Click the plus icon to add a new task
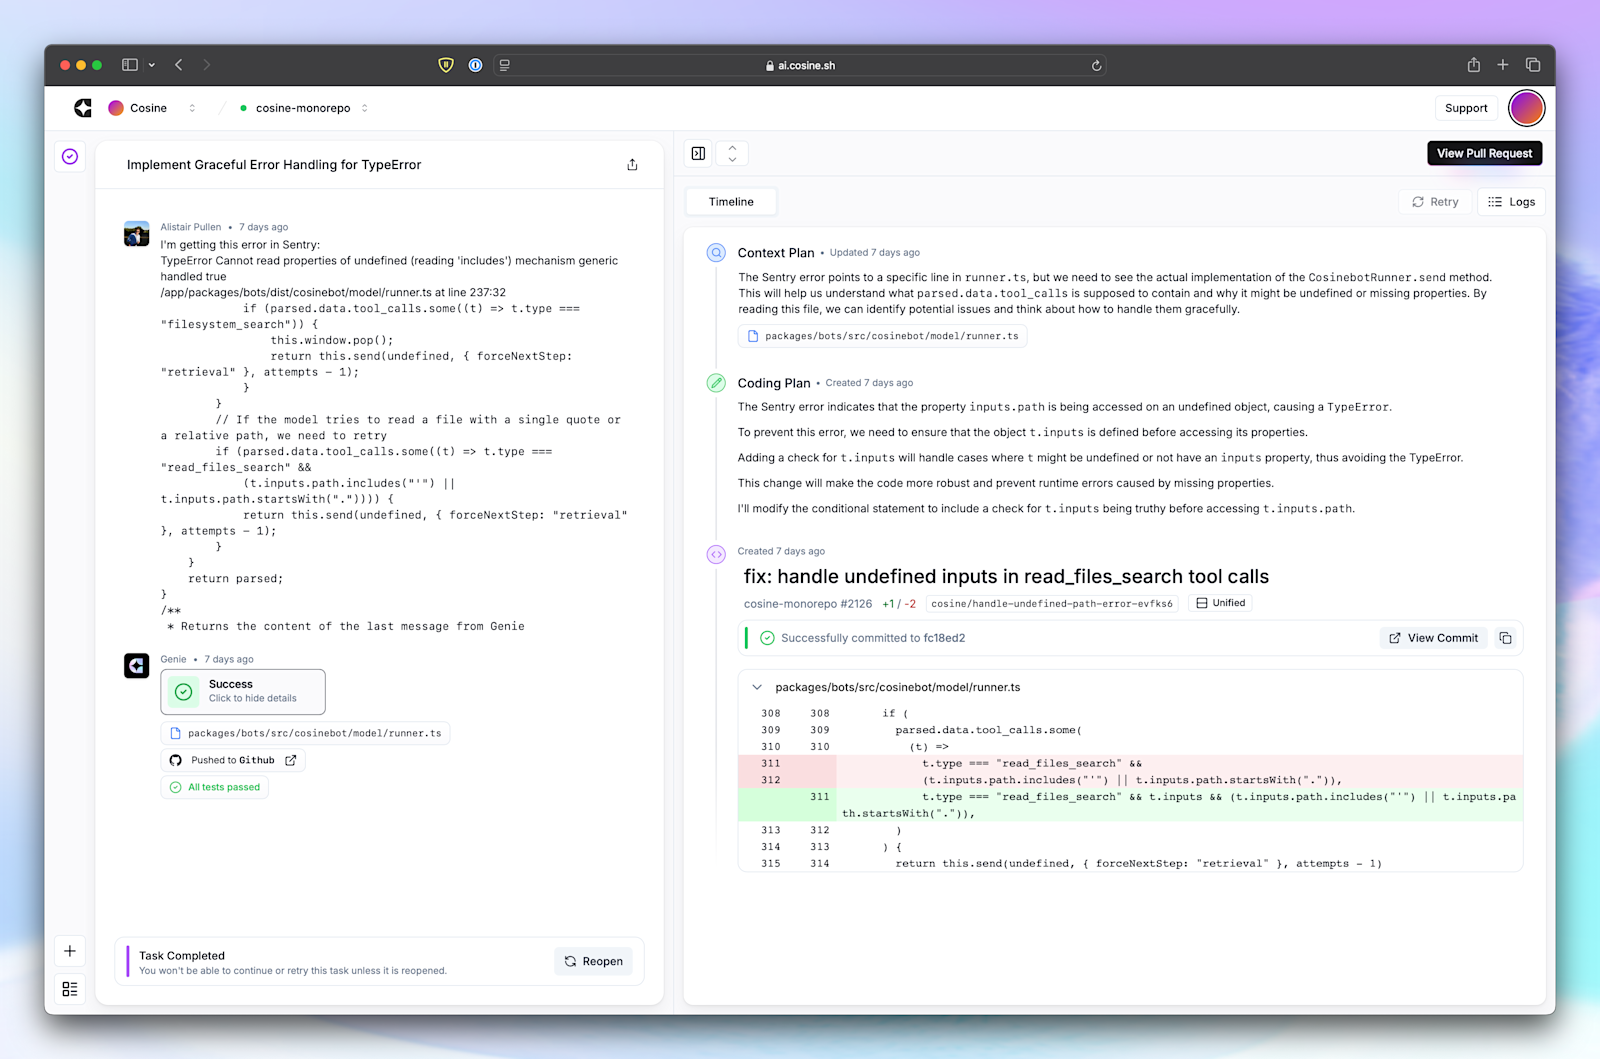The height and width of the screenshot is (1059, 1600). click(x=69, y=951)
